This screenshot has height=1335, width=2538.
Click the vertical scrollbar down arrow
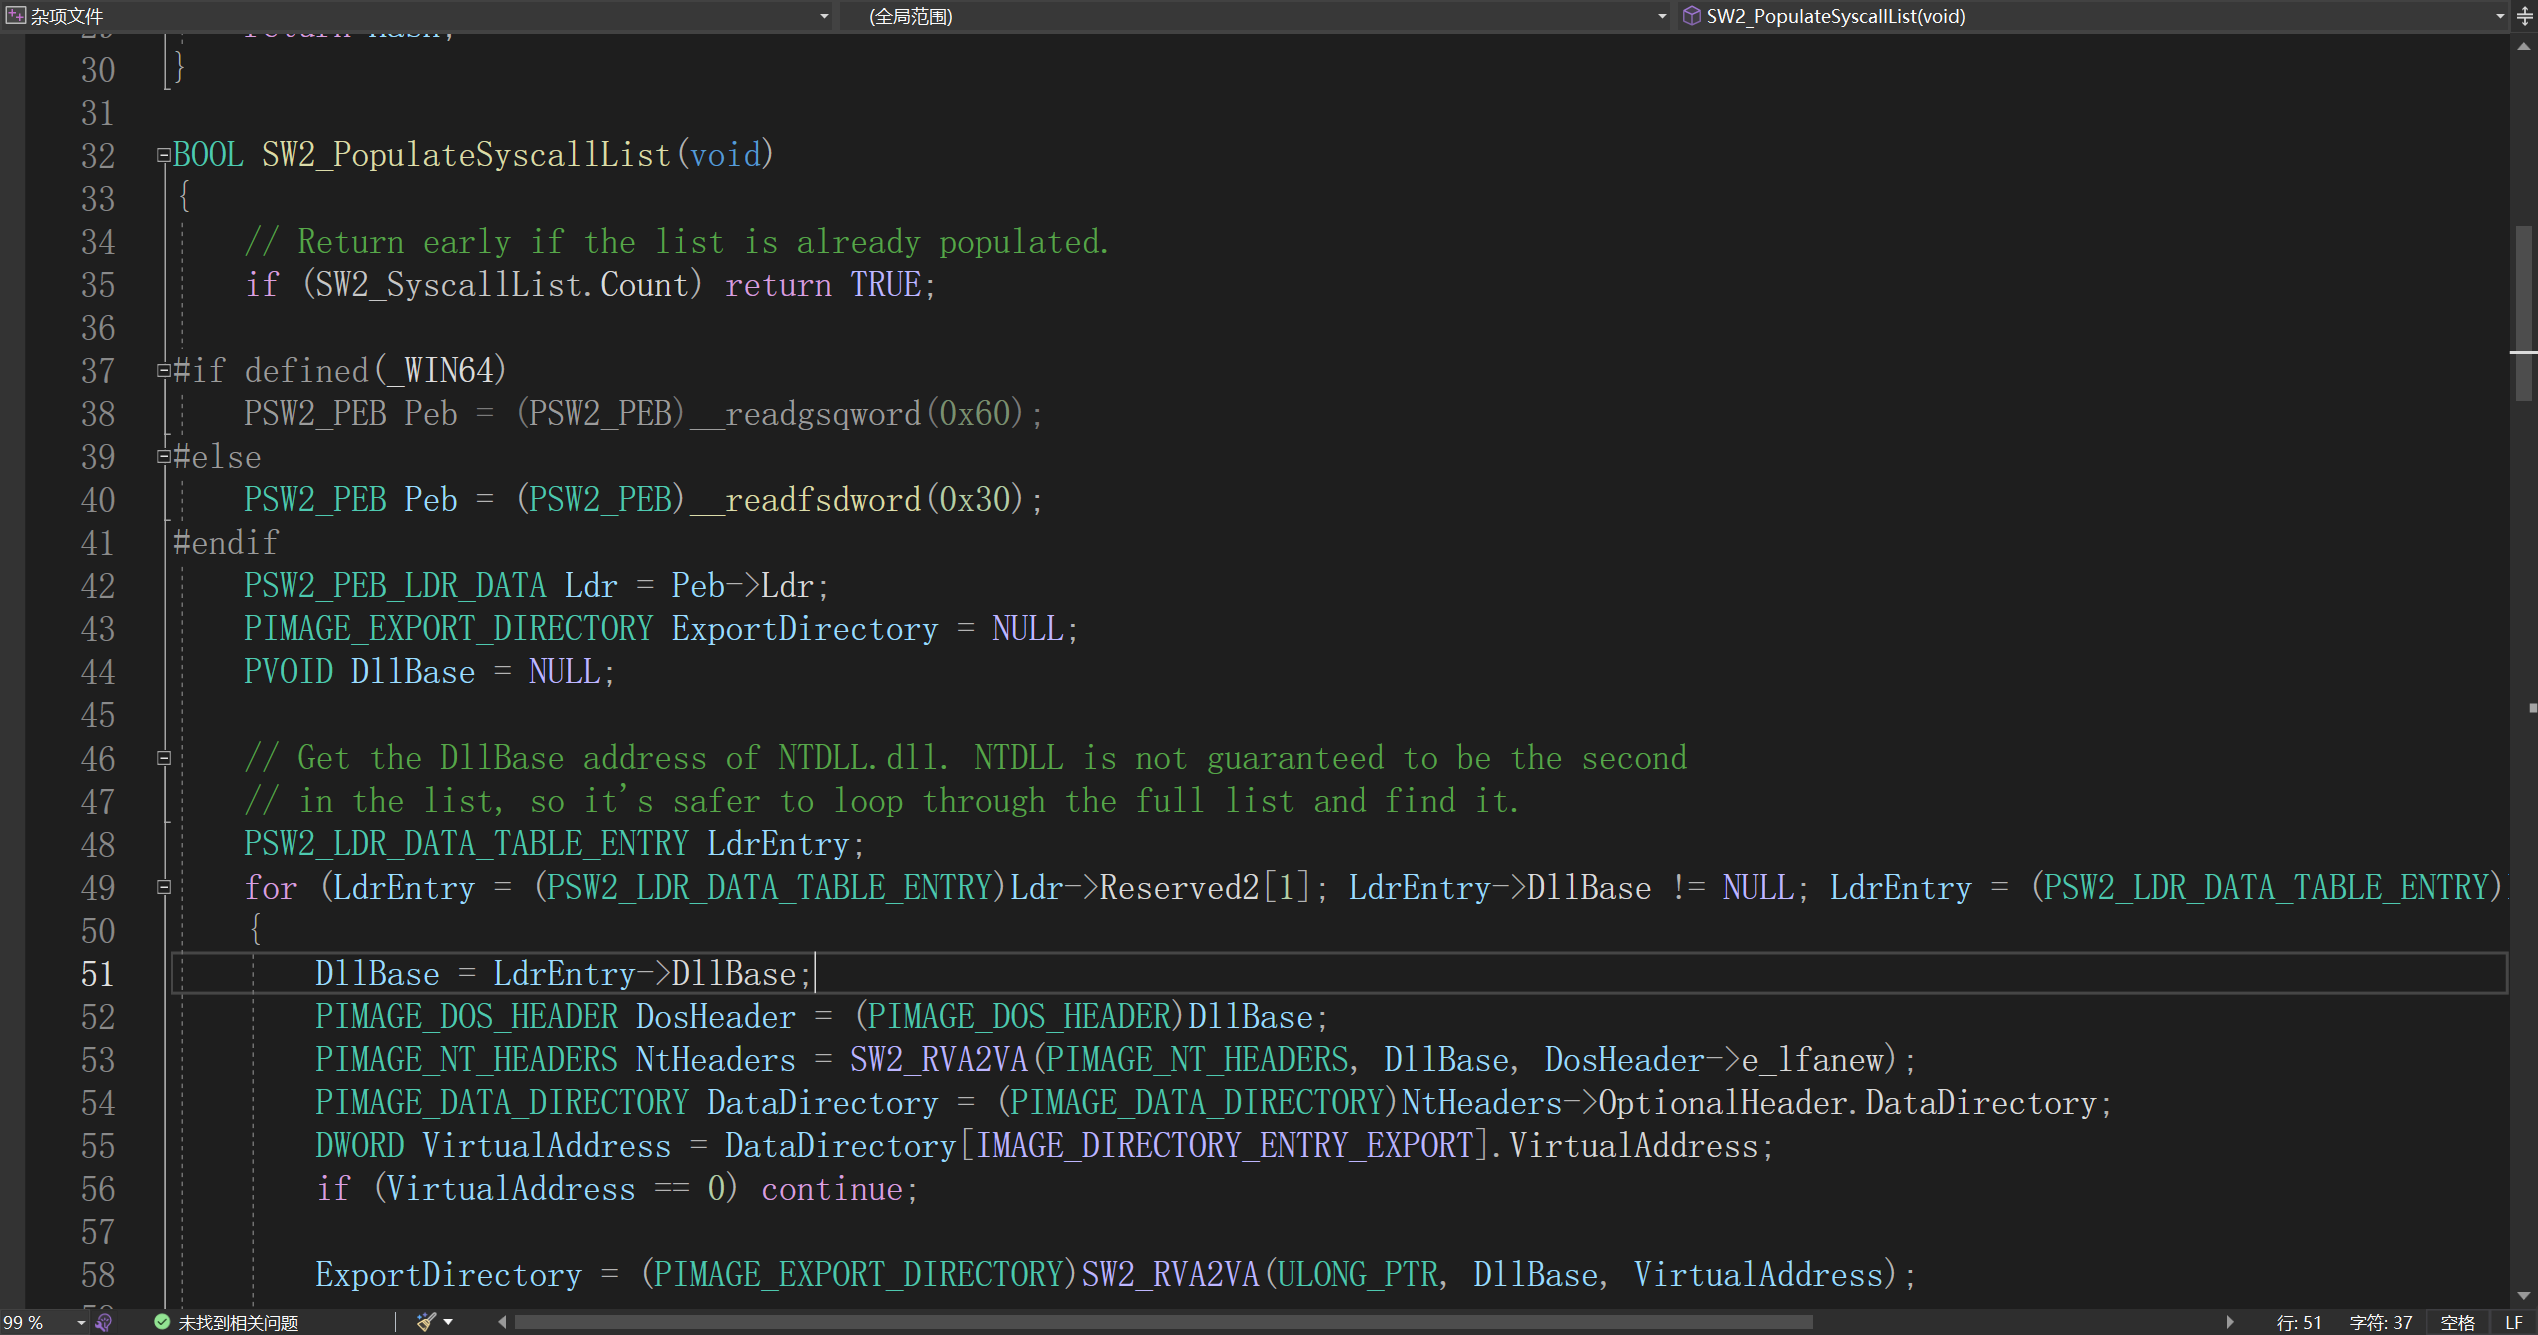(x=2523, y=1296)
